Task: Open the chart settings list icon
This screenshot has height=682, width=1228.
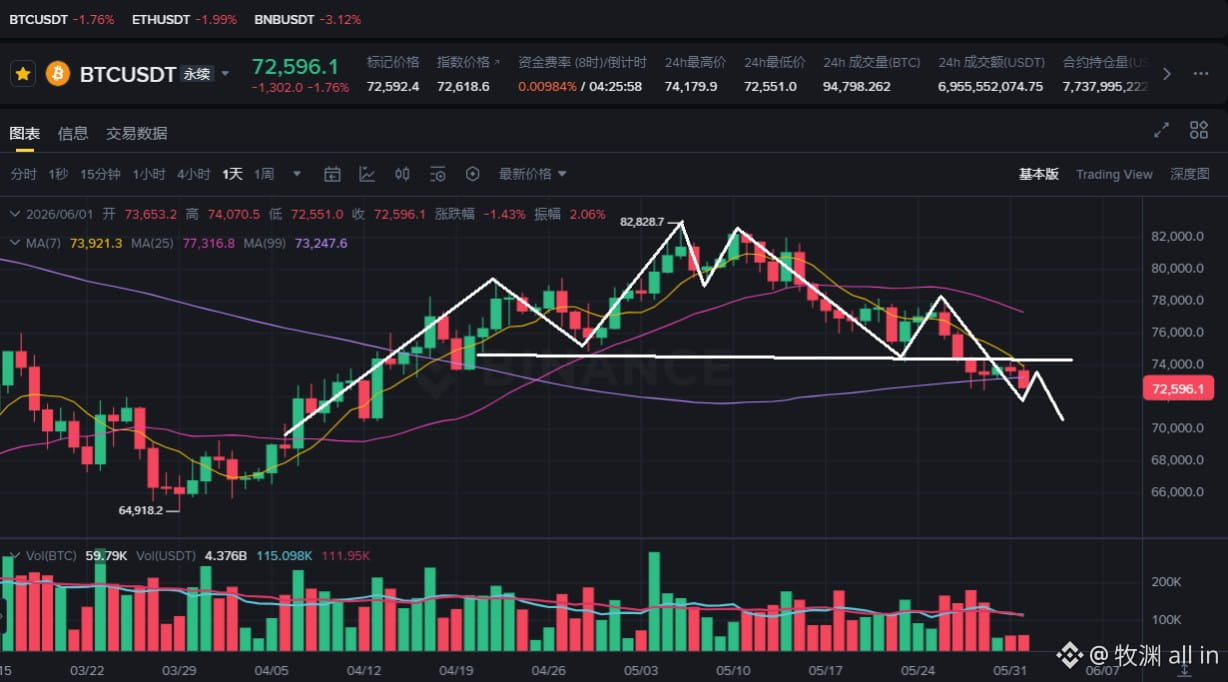Action: pyautogui.click(x=437, y=174)
